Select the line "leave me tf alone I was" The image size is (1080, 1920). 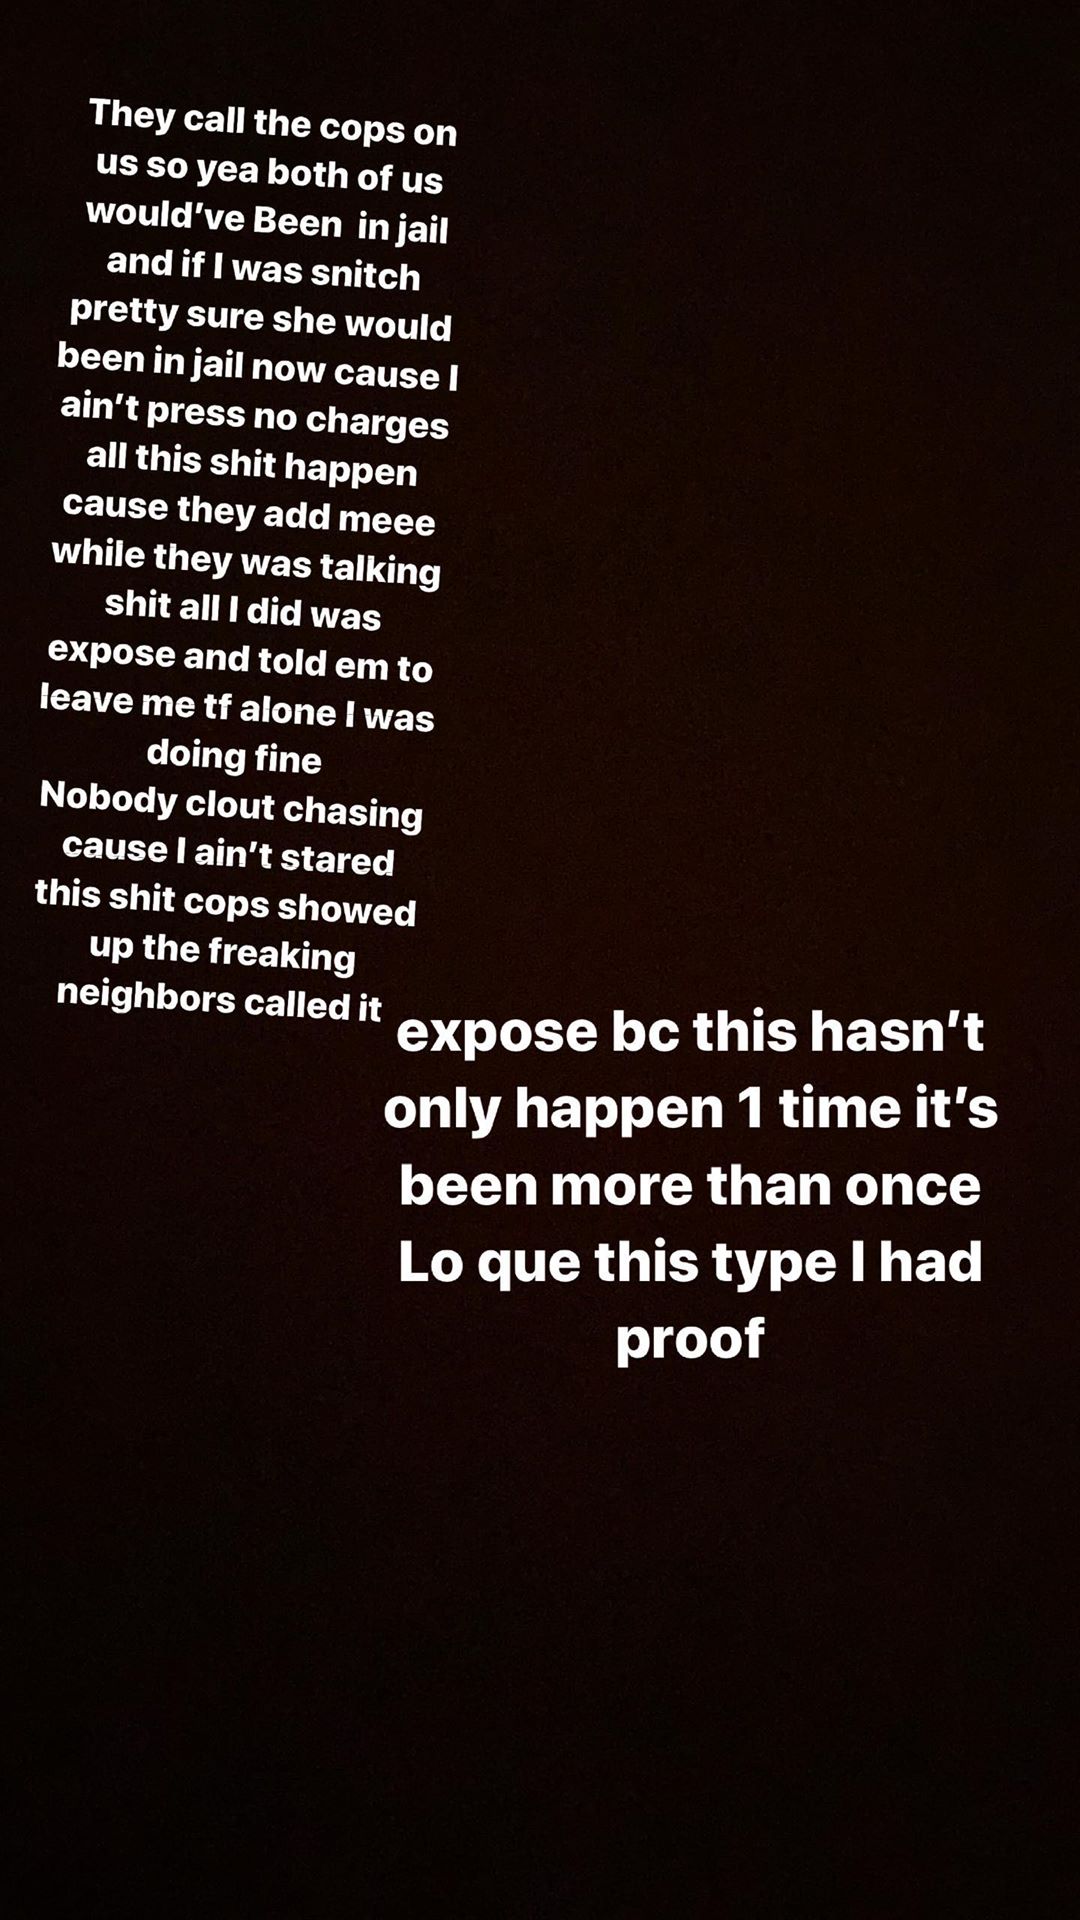tap(237, 709)
